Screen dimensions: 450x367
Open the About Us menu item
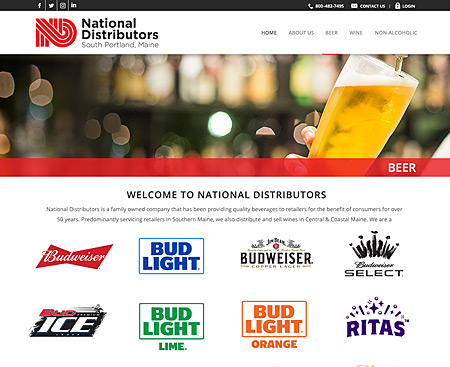click(301, 33)
